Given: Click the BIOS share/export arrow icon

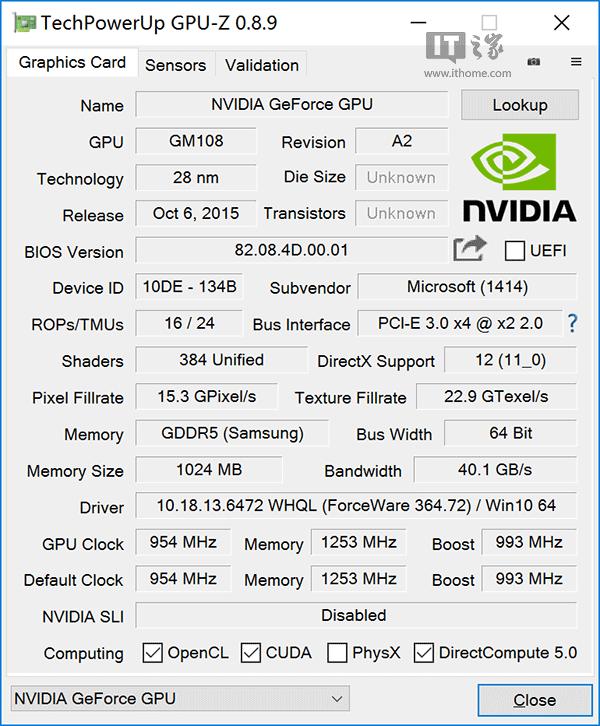Looking at the screenshot, I should point(469,249).
